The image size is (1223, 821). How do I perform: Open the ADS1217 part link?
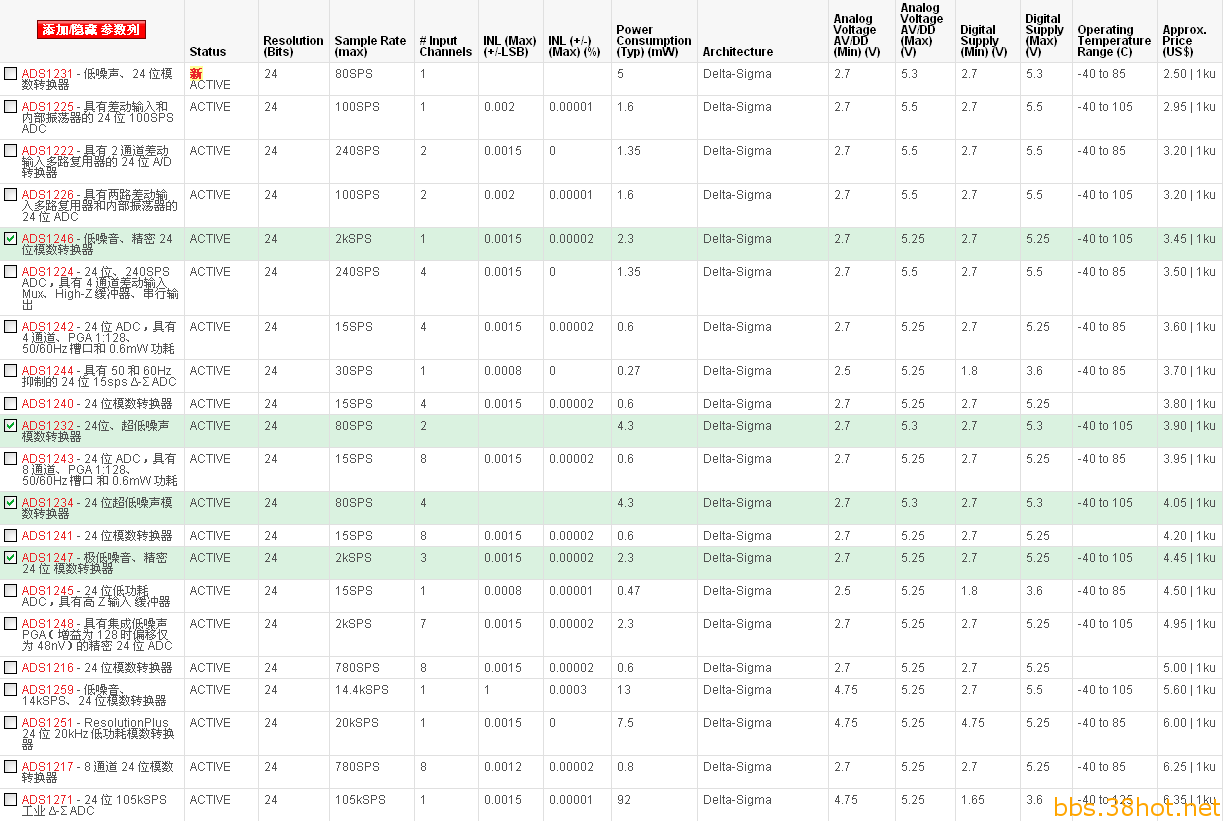click(x=48, y=767)
